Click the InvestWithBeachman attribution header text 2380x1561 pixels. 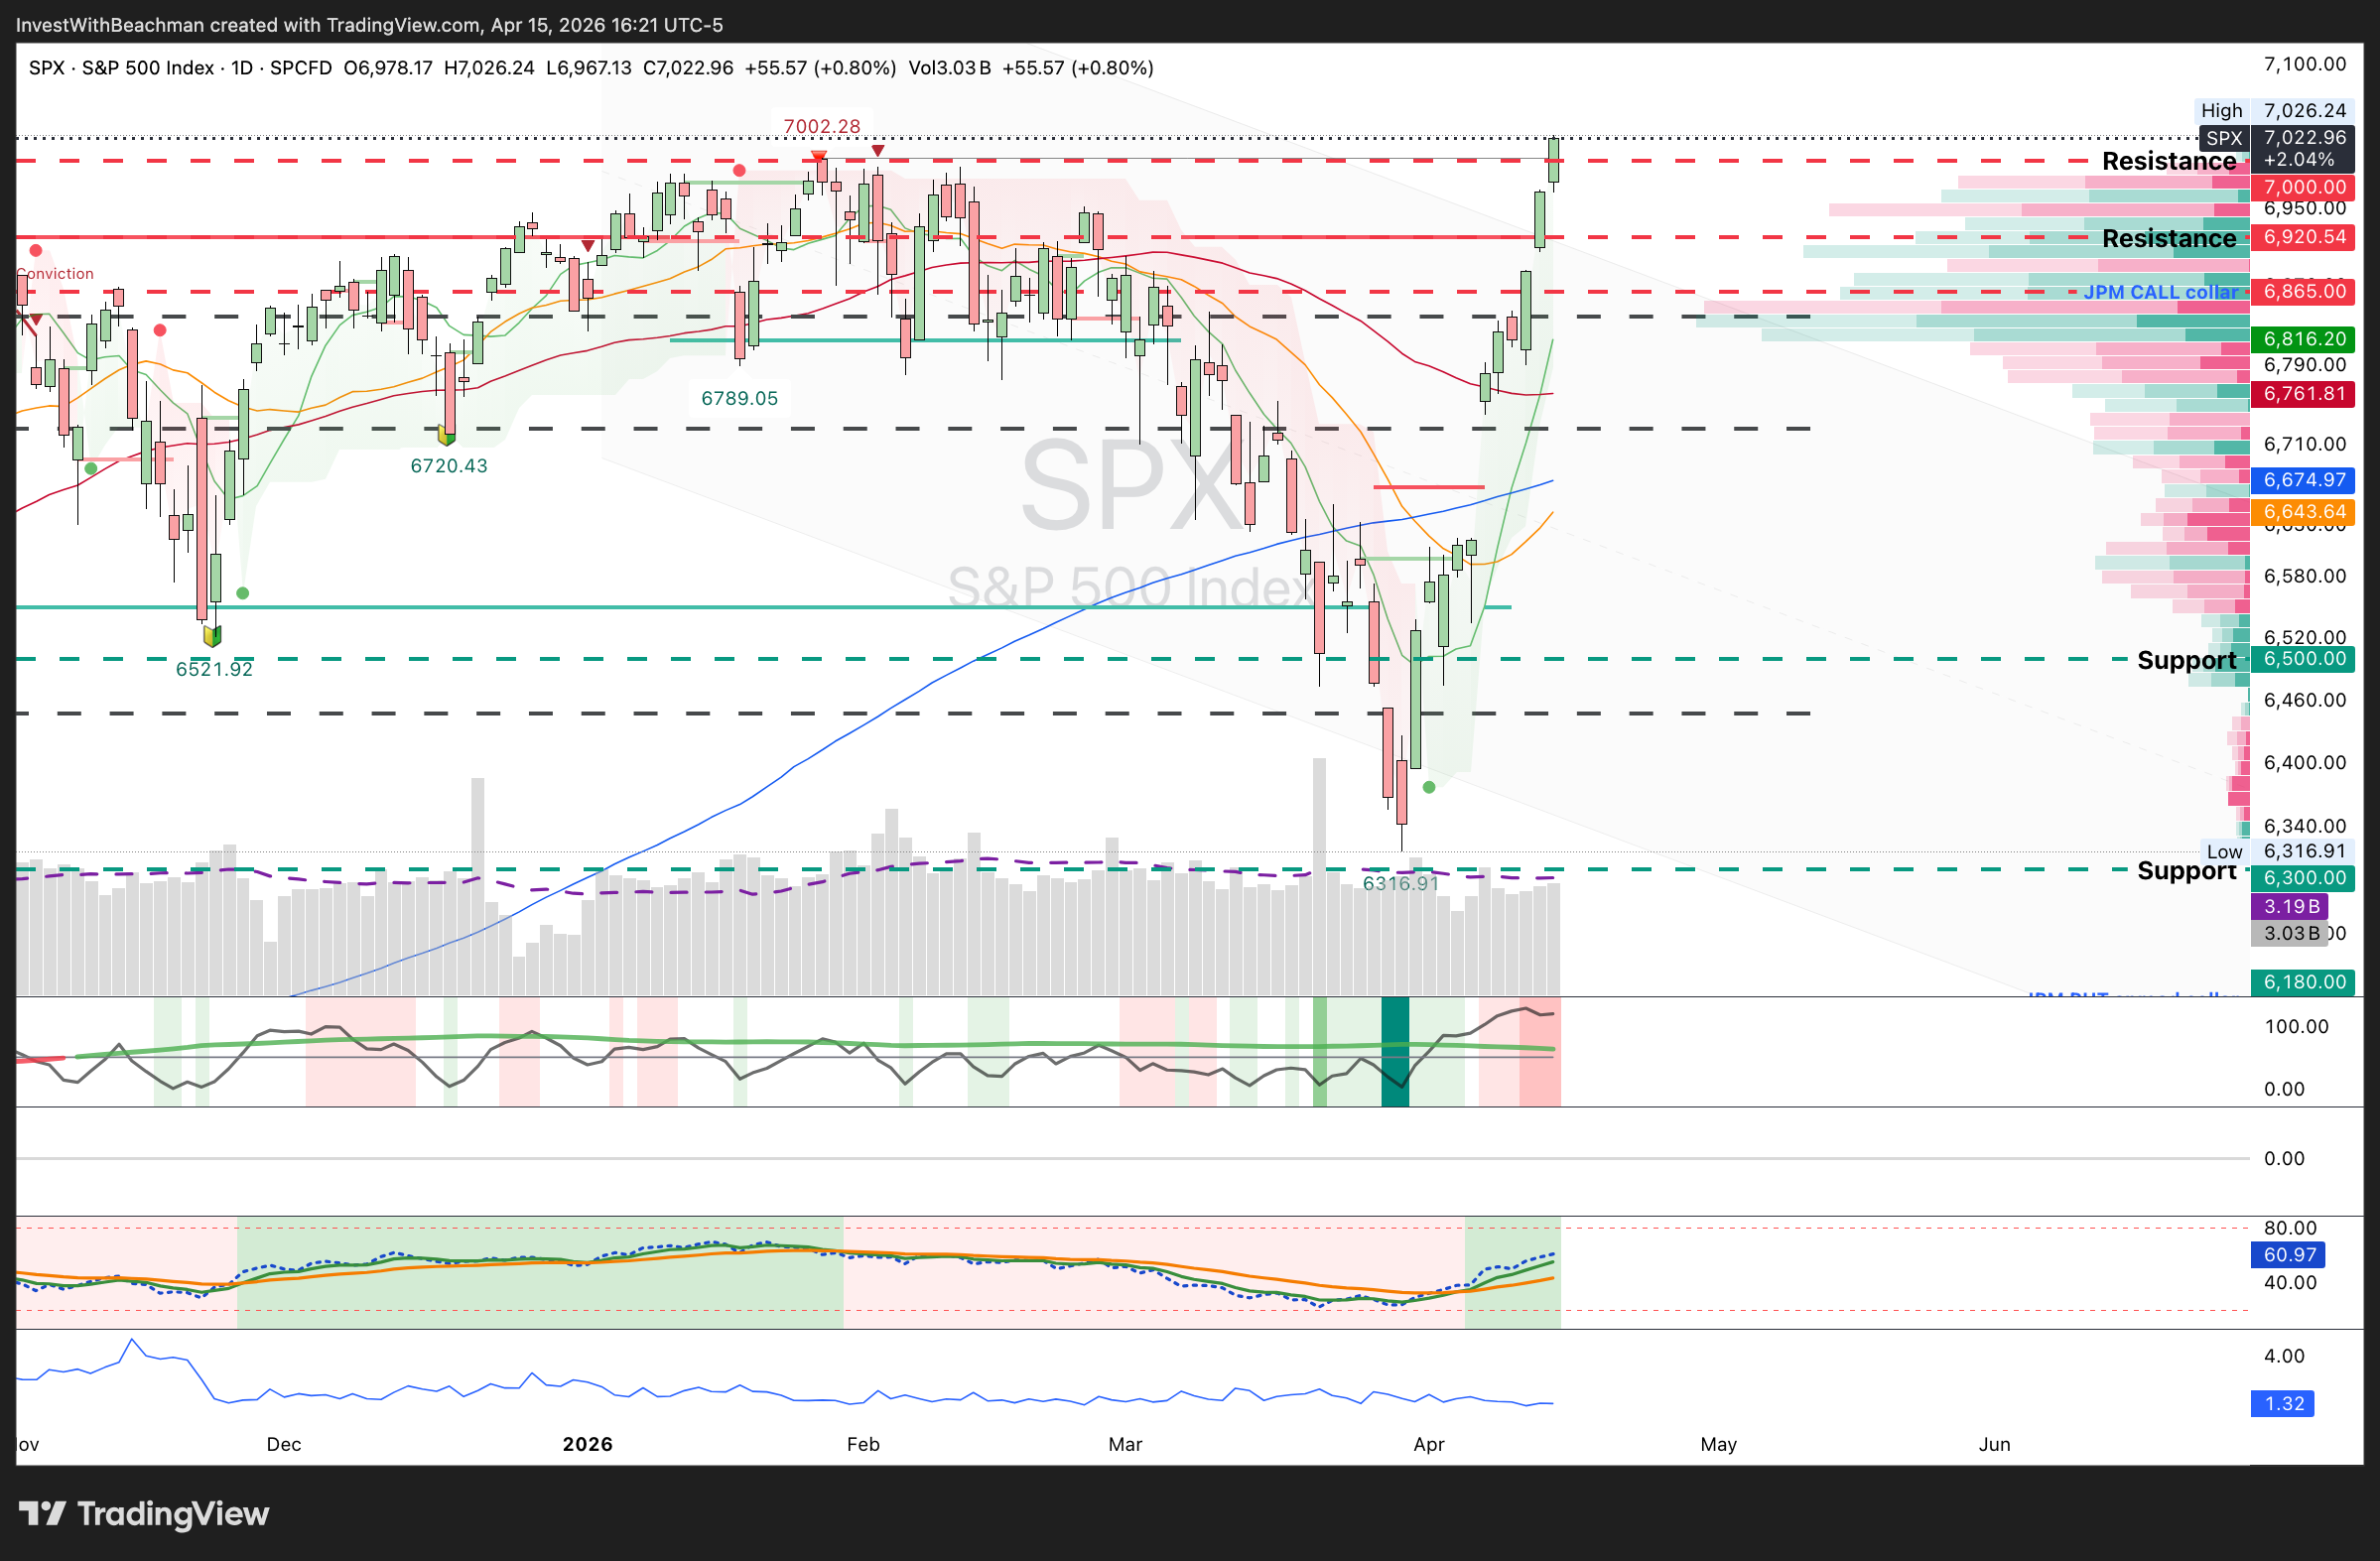coord(369,24)
